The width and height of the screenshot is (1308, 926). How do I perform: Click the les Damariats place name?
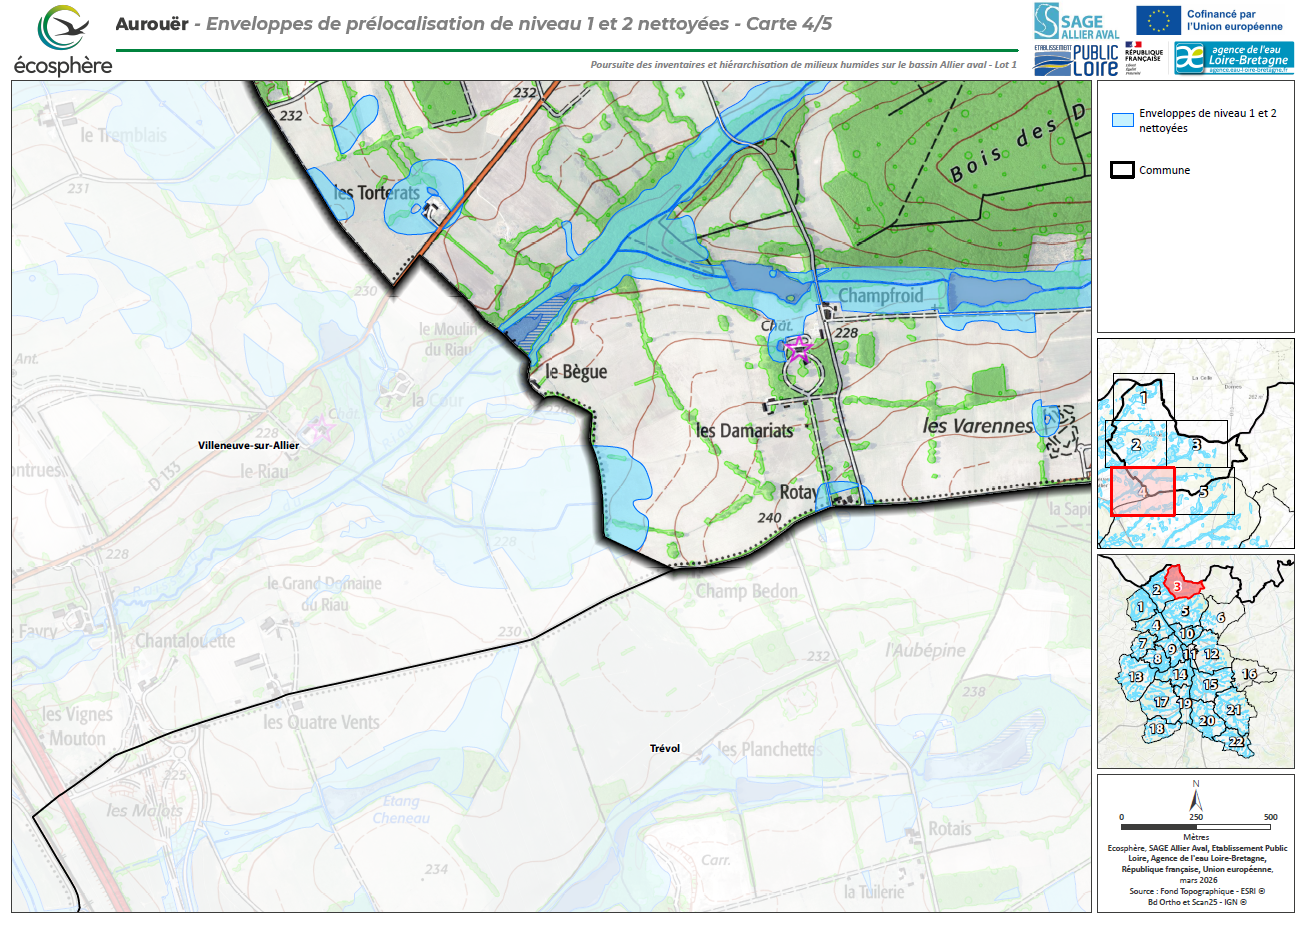tap(744, 431)
